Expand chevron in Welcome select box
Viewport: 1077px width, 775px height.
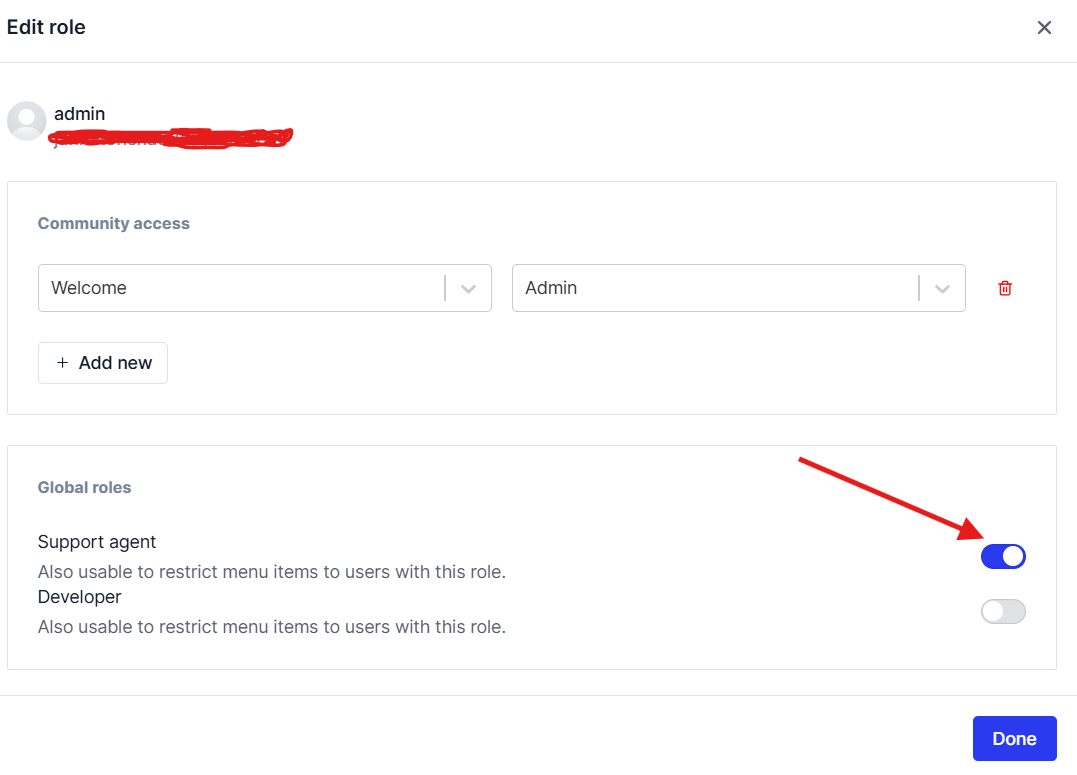coord(468,289)
